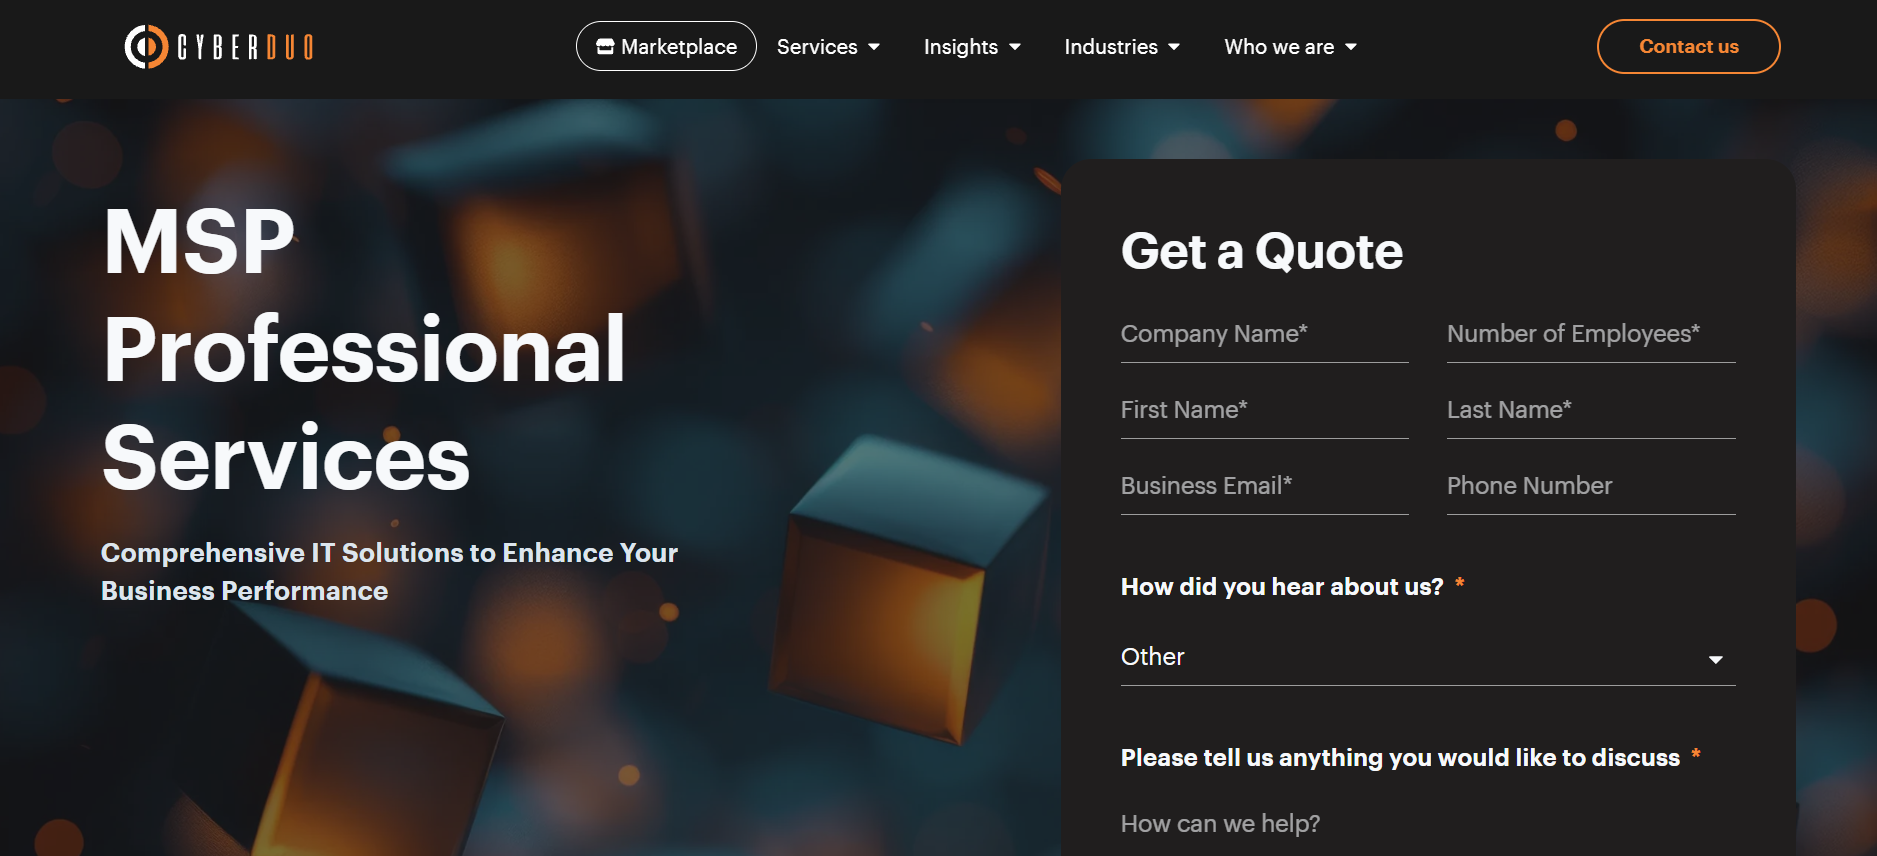This screenshot has width=1877, height=856.
Task: Focus the Company Name field
Action: pos(1264,335)
